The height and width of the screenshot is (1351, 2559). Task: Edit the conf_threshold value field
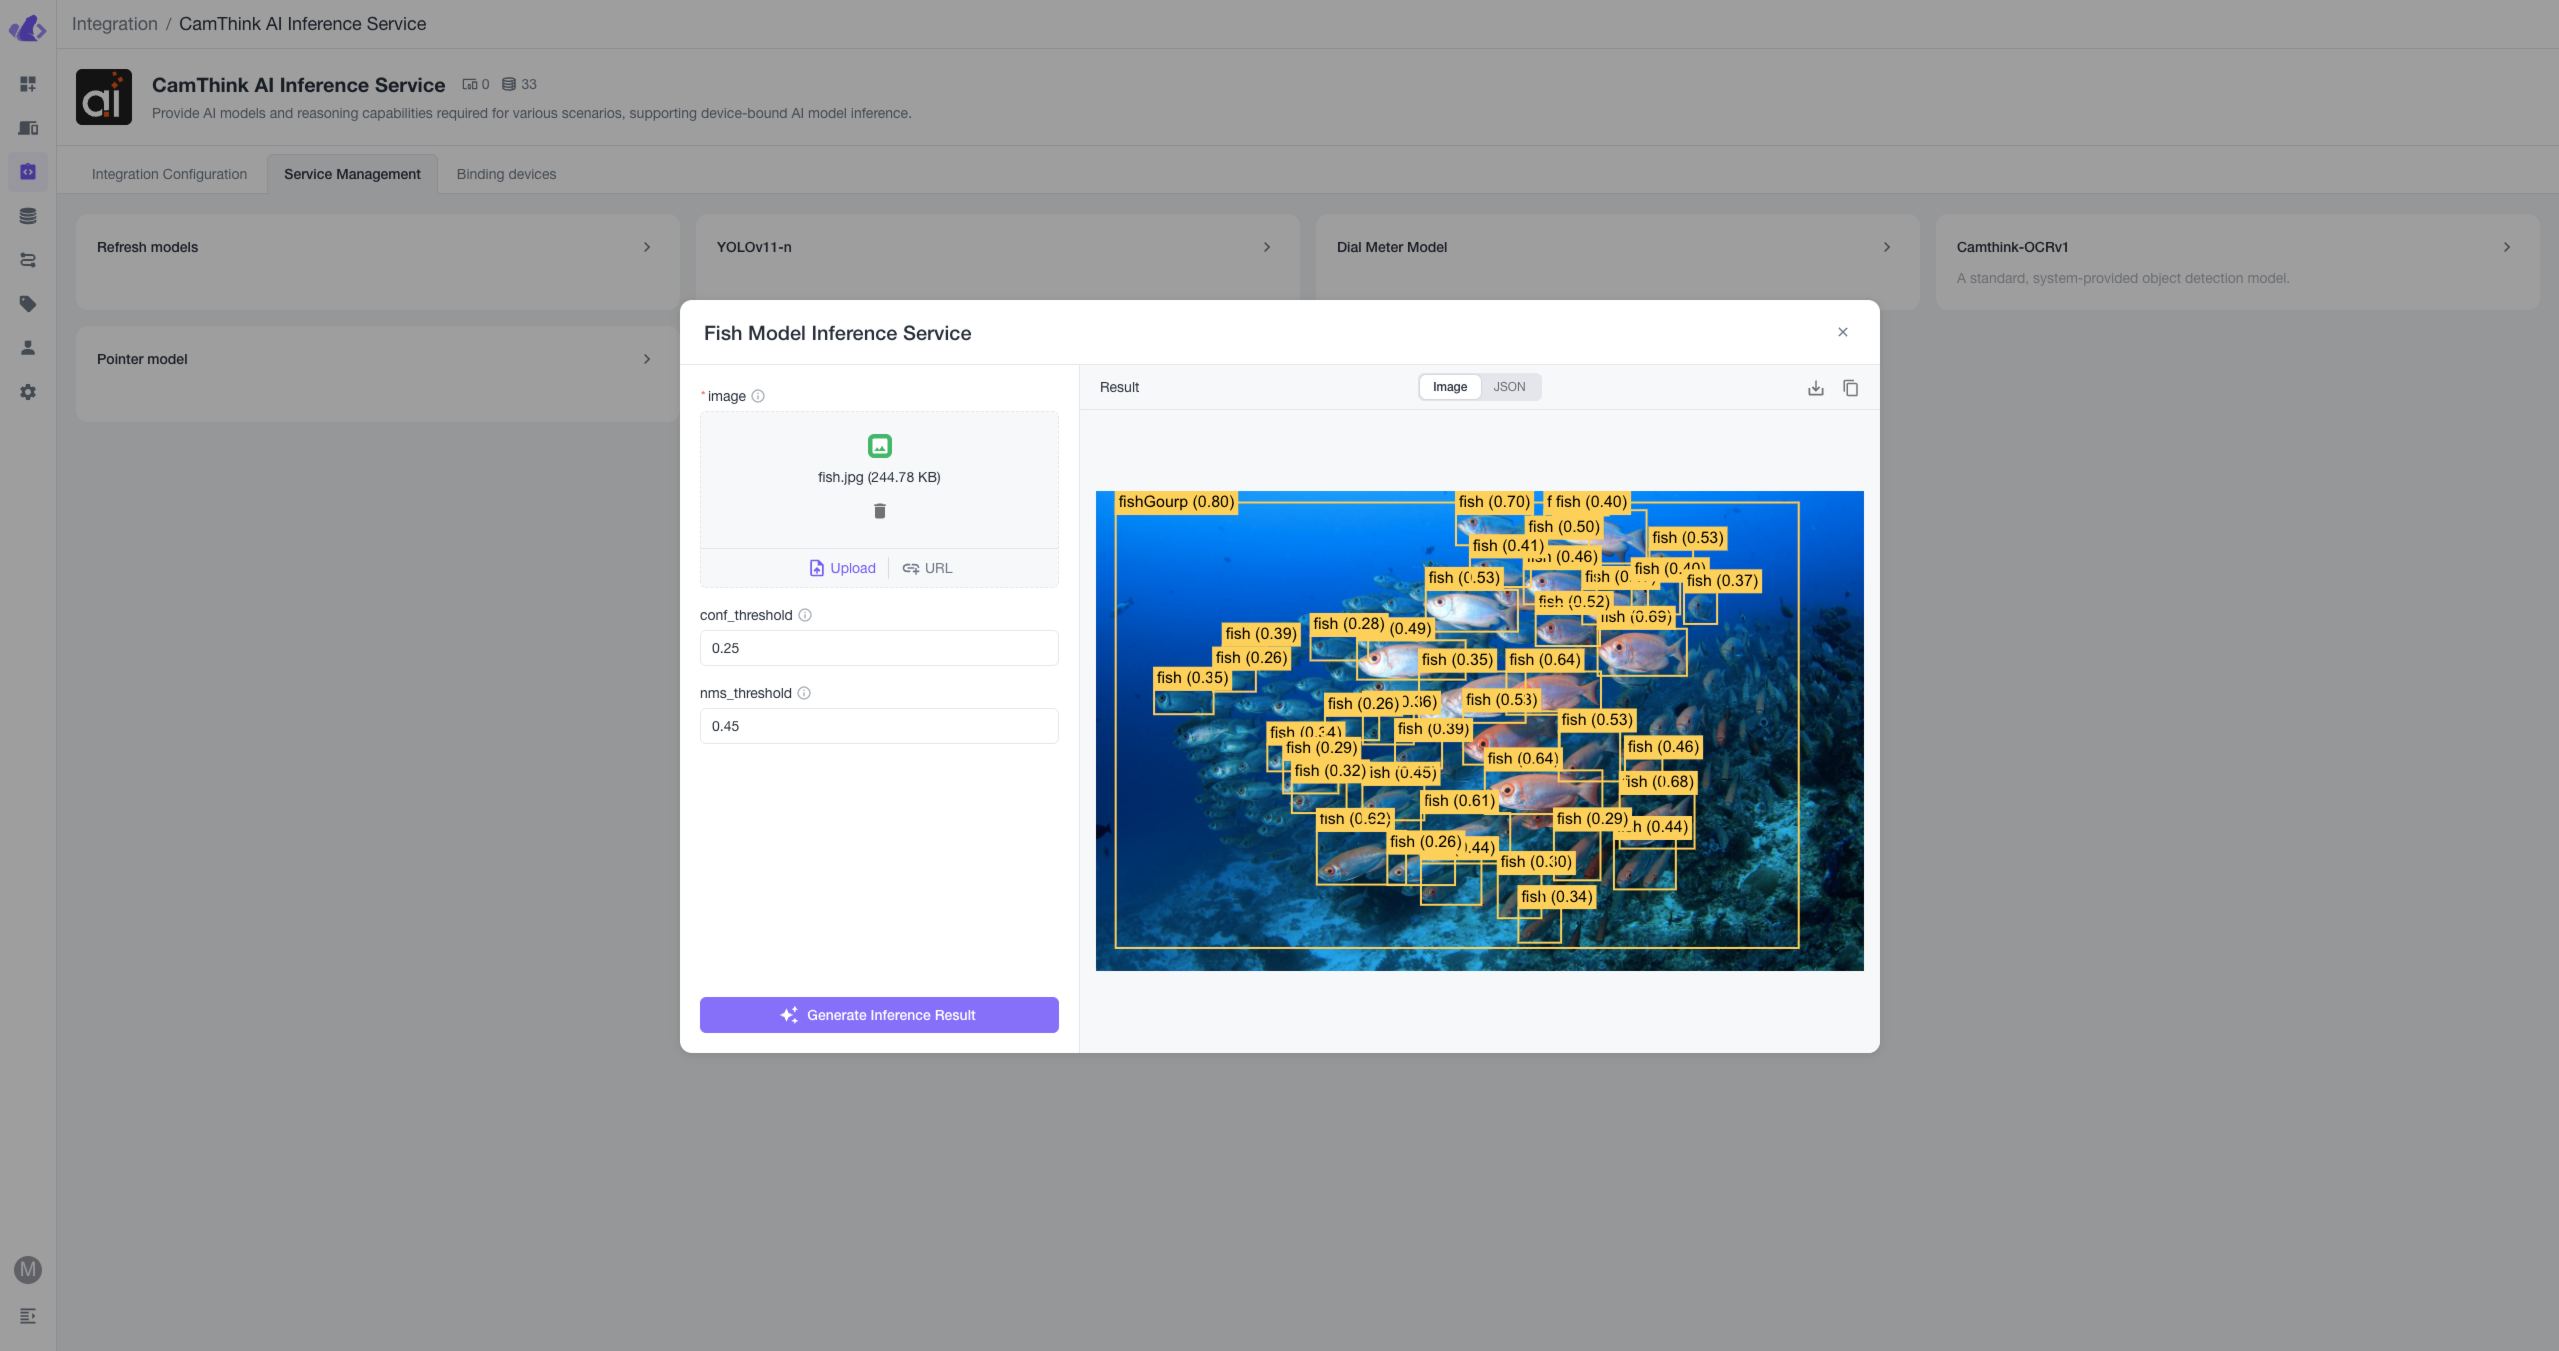[878, 647]
